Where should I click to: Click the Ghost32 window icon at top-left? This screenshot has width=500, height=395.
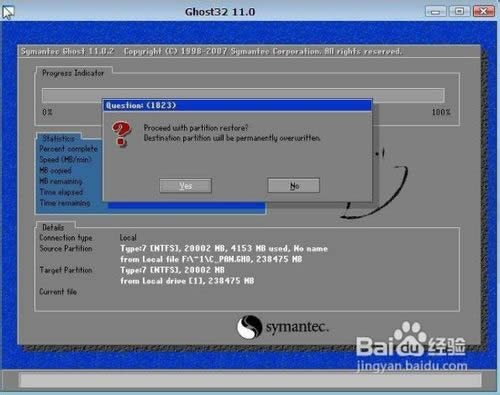[8, 12]
